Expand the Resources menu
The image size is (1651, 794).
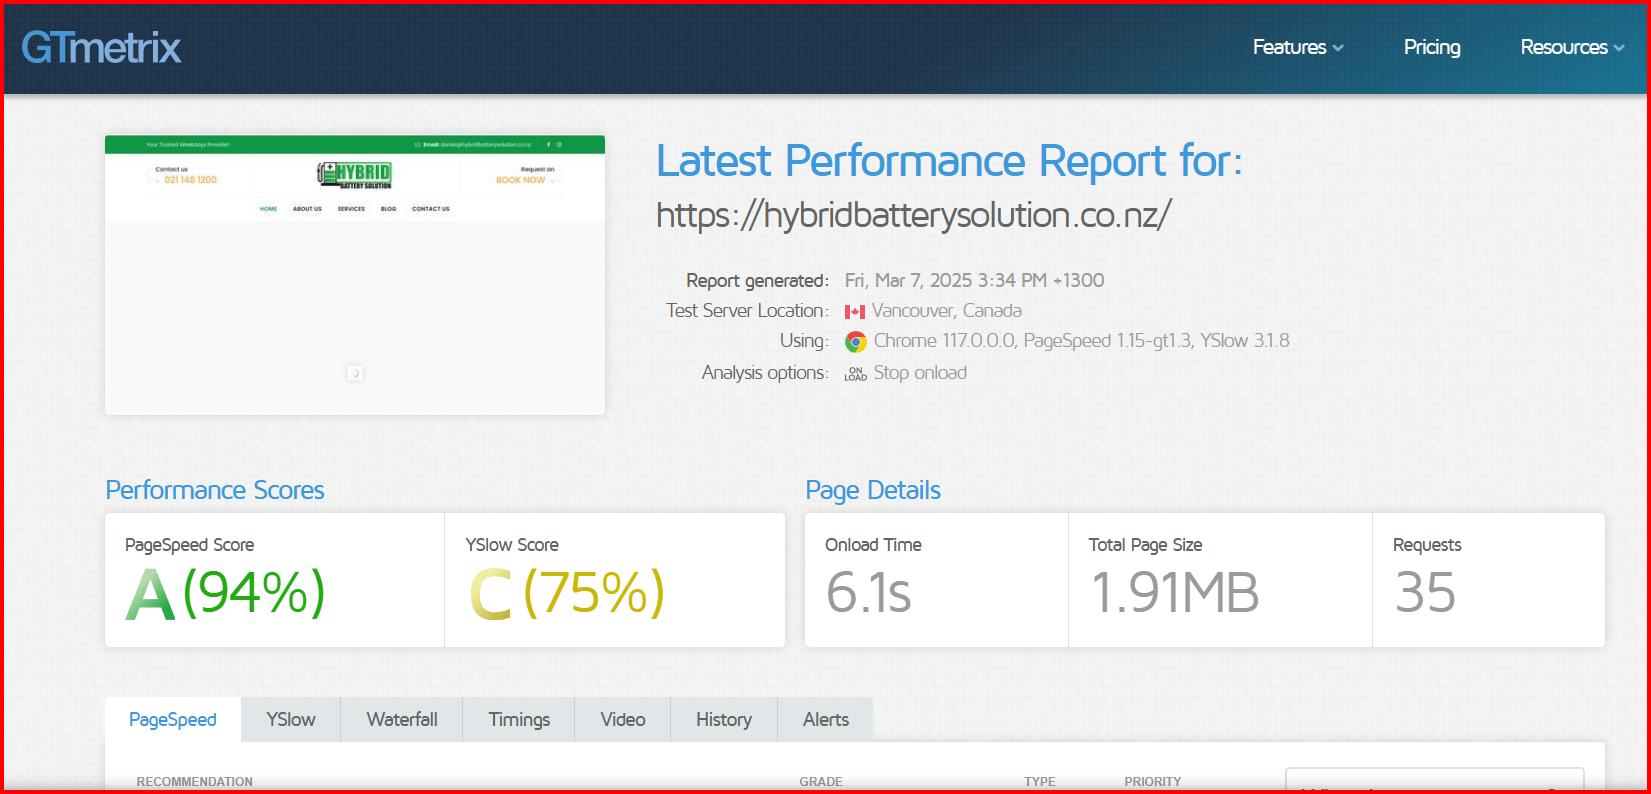(x=1572, y=47)
